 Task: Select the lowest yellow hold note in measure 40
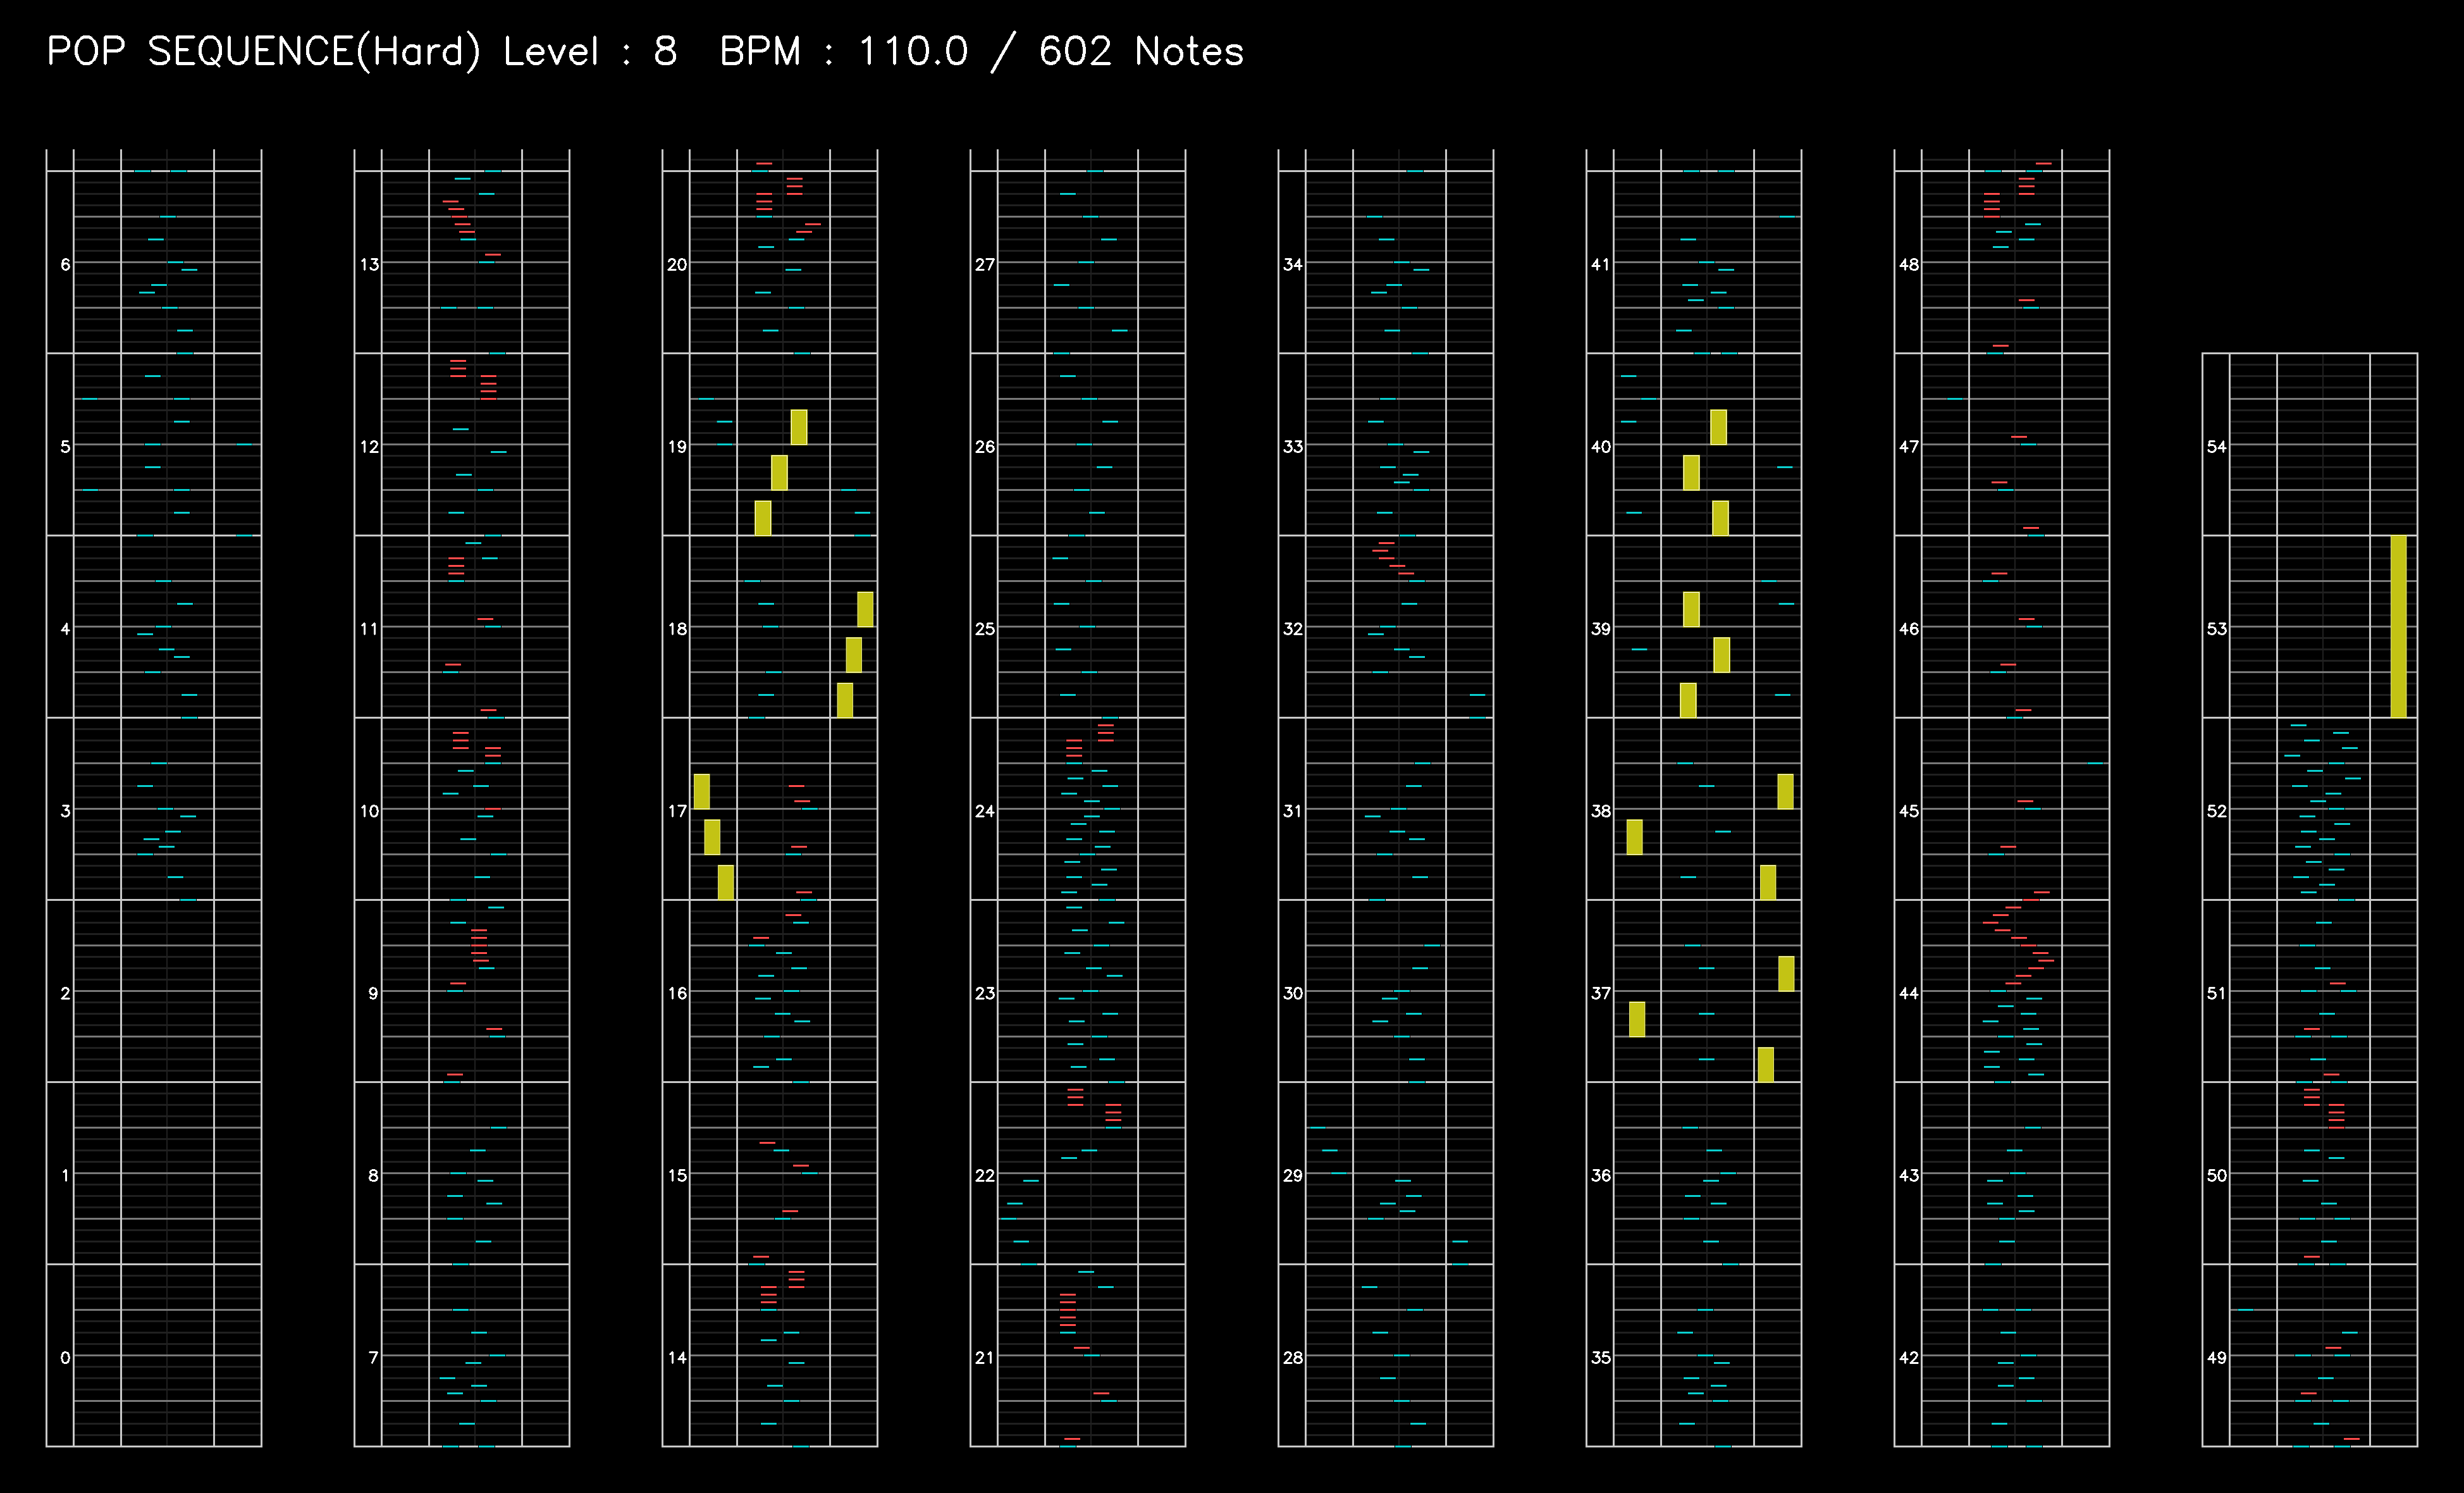click(x=1719, y=518)
